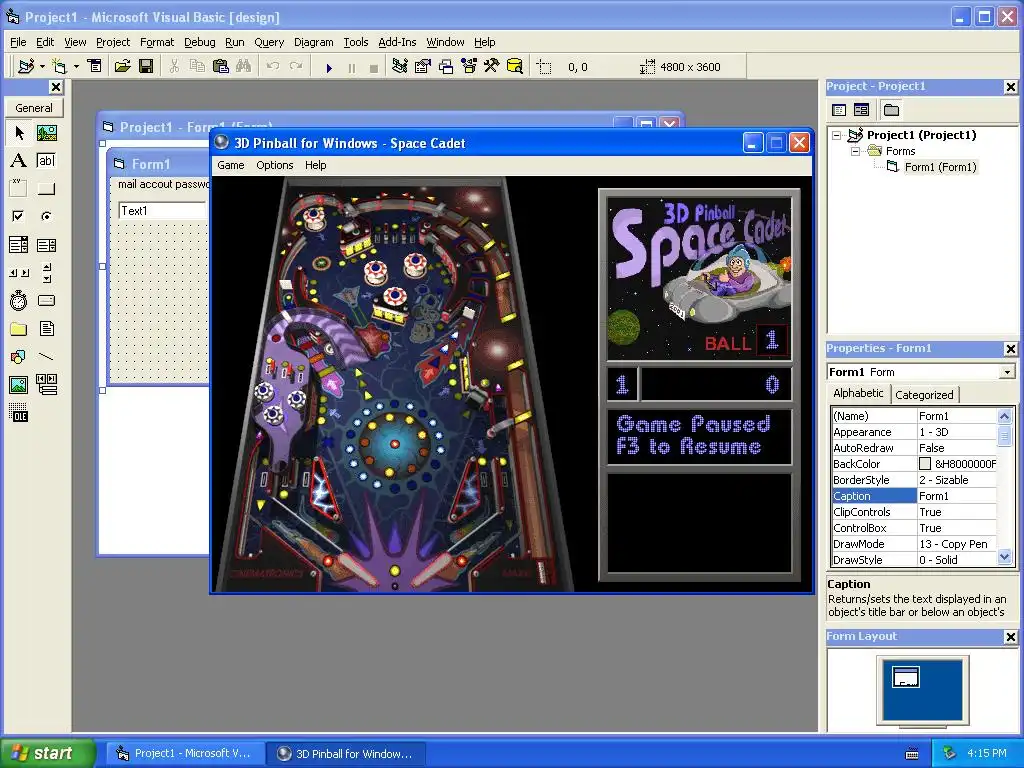
Task: Click the Break pause icon in the toolbar
Action: [352, 67]
